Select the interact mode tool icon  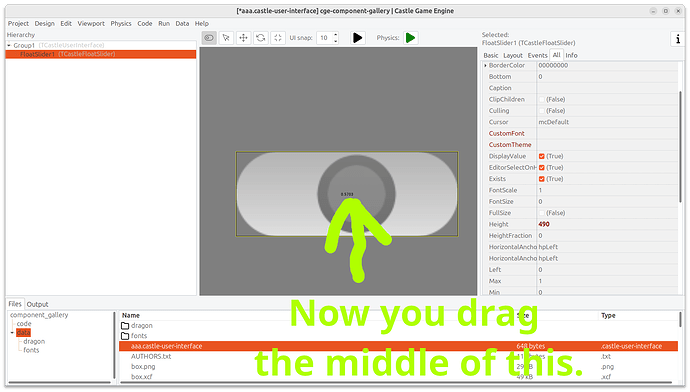pos(209,38)
